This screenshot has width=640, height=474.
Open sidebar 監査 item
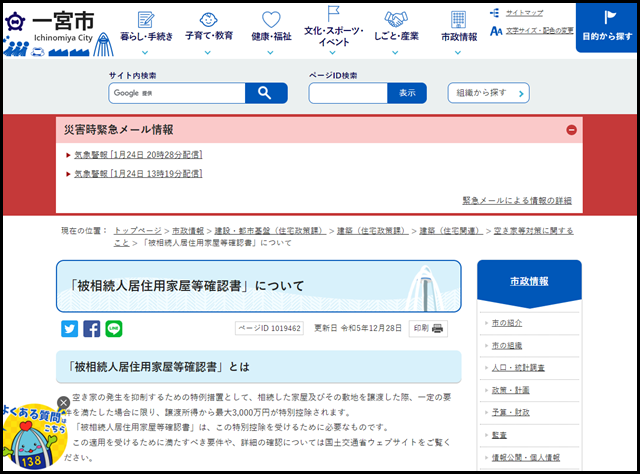point(499,435)
